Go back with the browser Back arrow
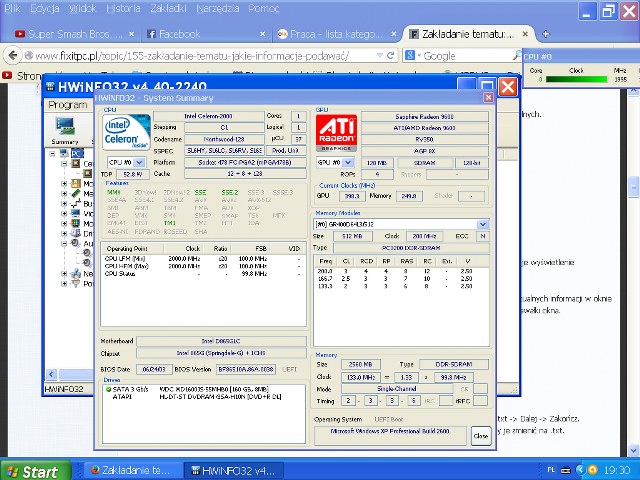 (13, 55)
